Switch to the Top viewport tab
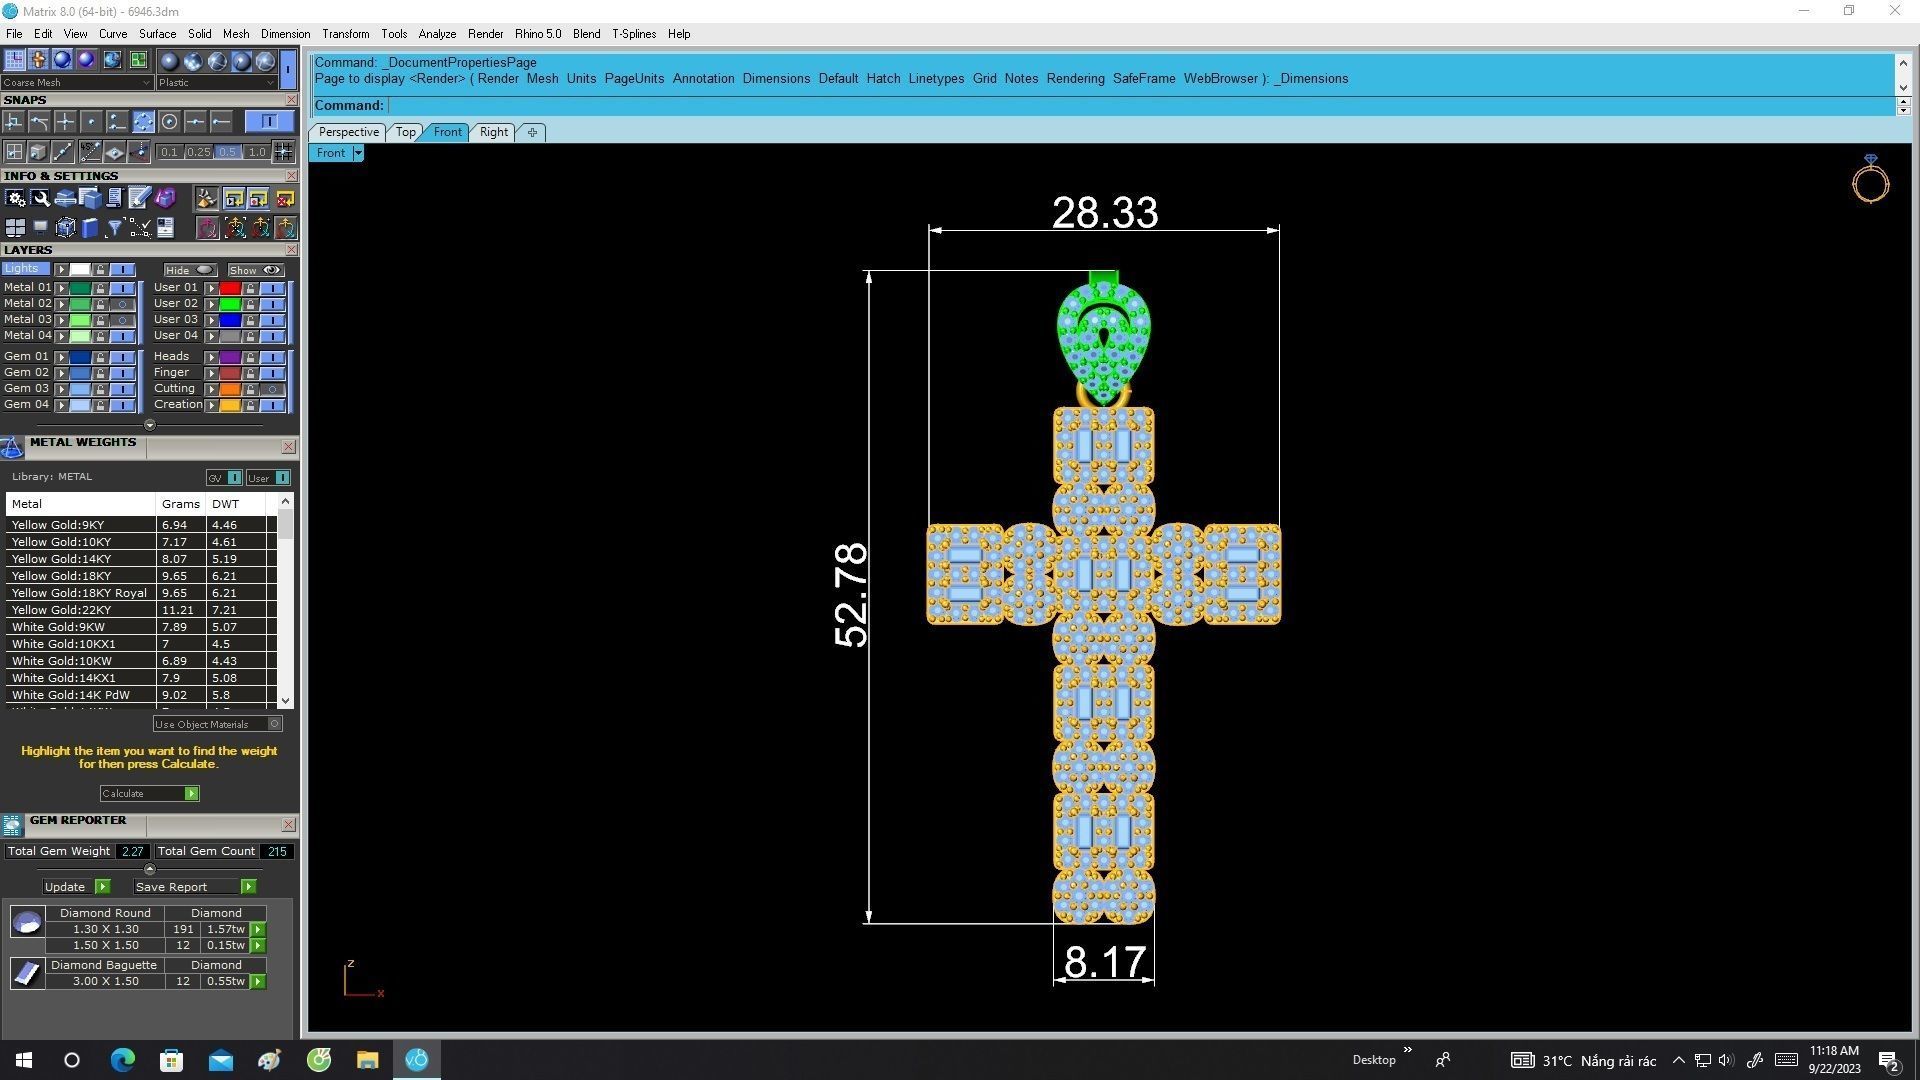Image resolution: width=1920 pixels, height=1080 pixels. click(405, 132)
